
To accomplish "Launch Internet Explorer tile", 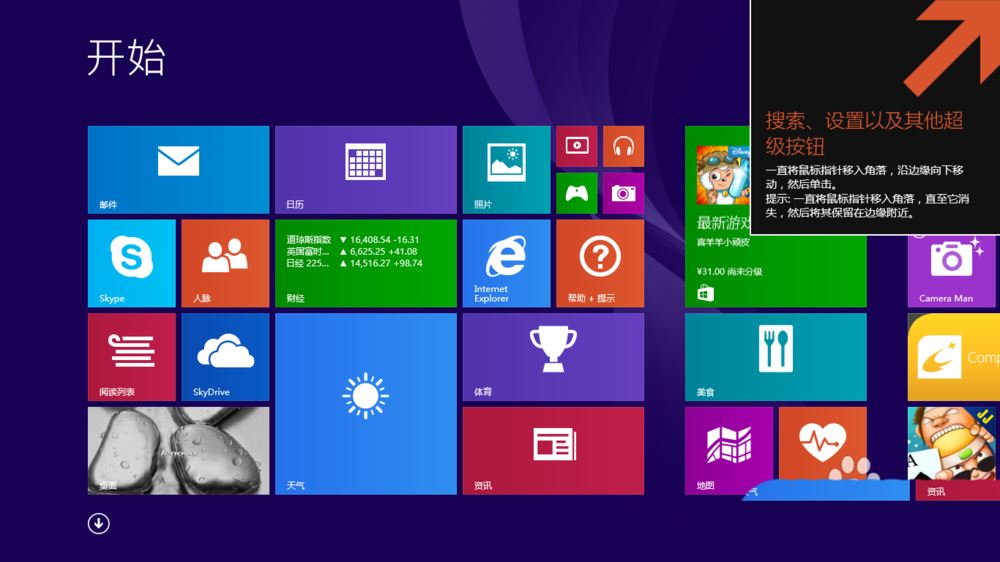I will [x=506, y=263].
